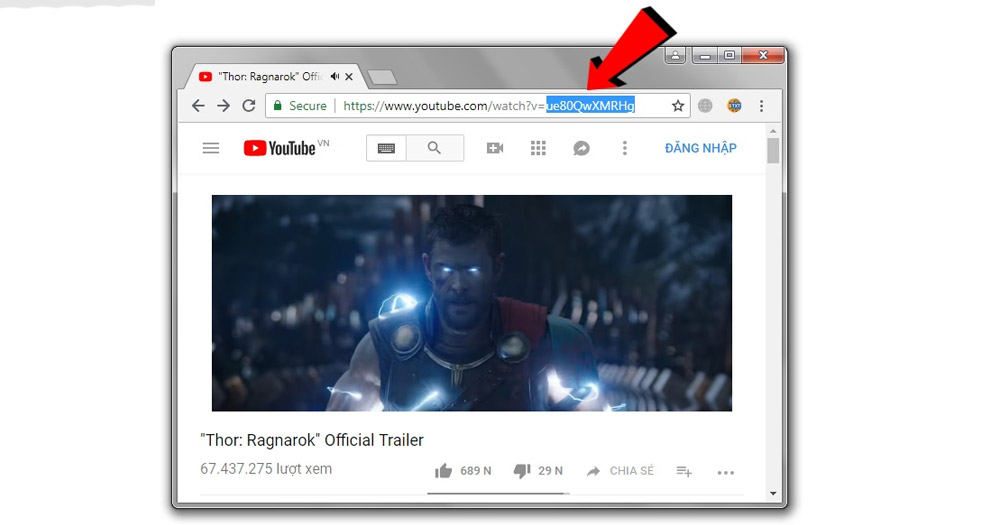
Task: Open the YouTube apps grid
Action: (x=538, y=148)
